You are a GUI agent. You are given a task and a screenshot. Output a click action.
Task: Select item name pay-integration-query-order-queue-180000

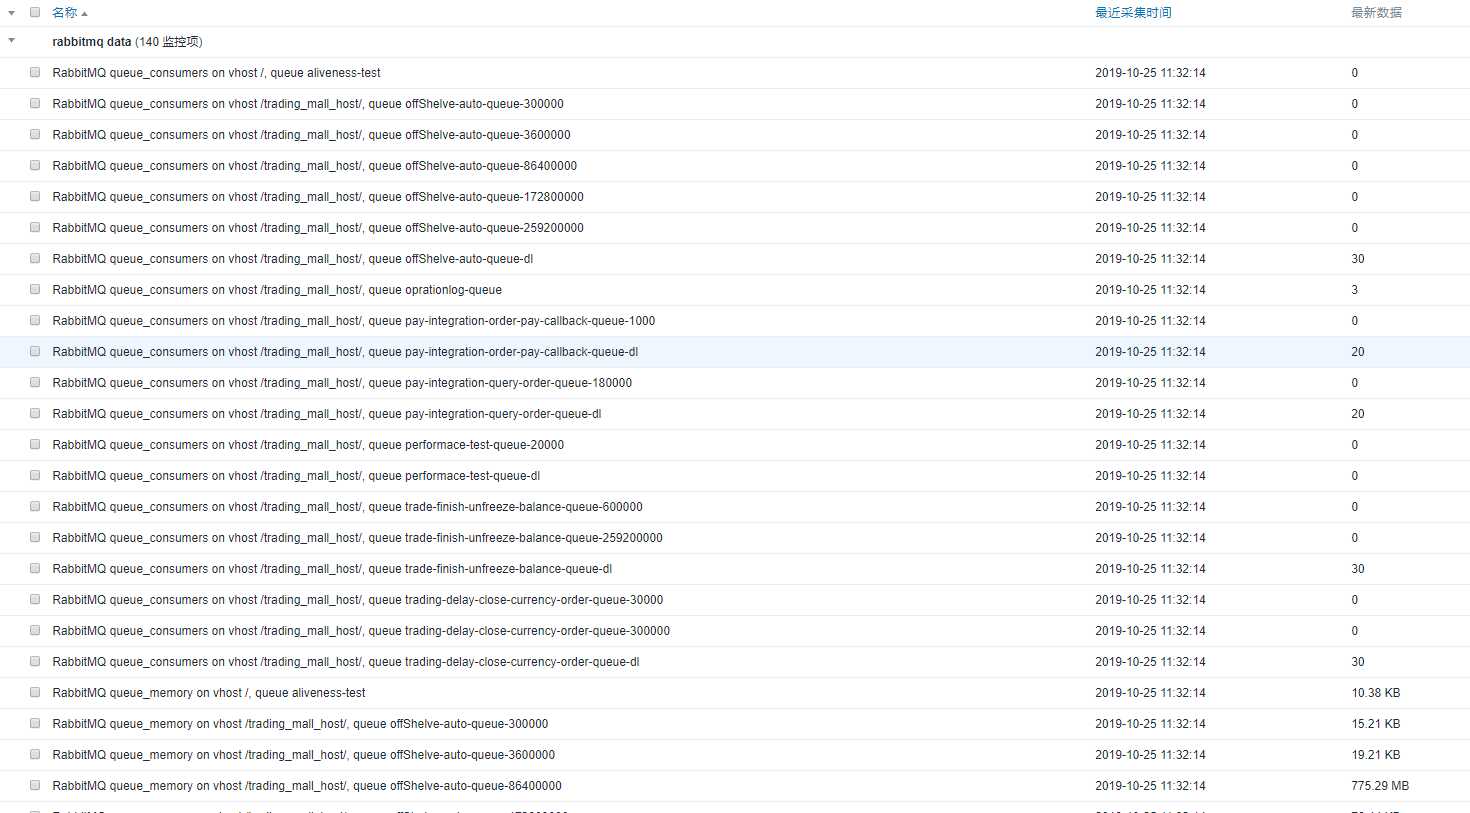[342, 383]
